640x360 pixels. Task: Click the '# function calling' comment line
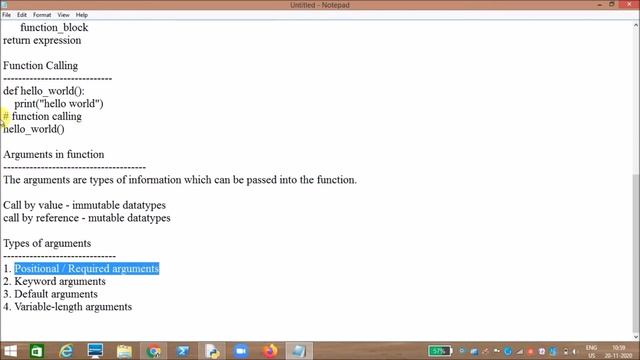42,116
